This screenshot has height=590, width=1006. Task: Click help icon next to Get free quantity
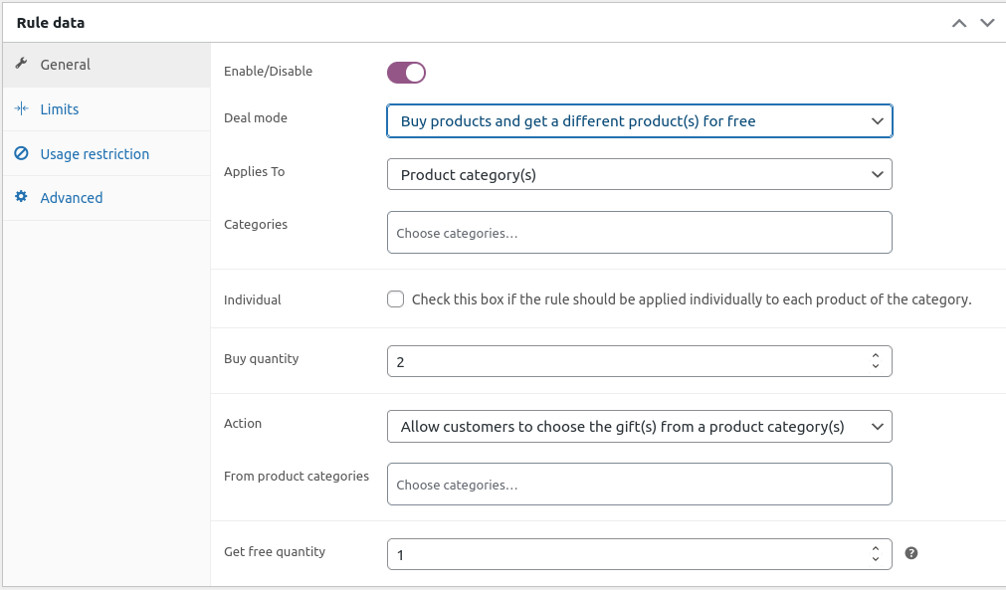coord(911,553)
